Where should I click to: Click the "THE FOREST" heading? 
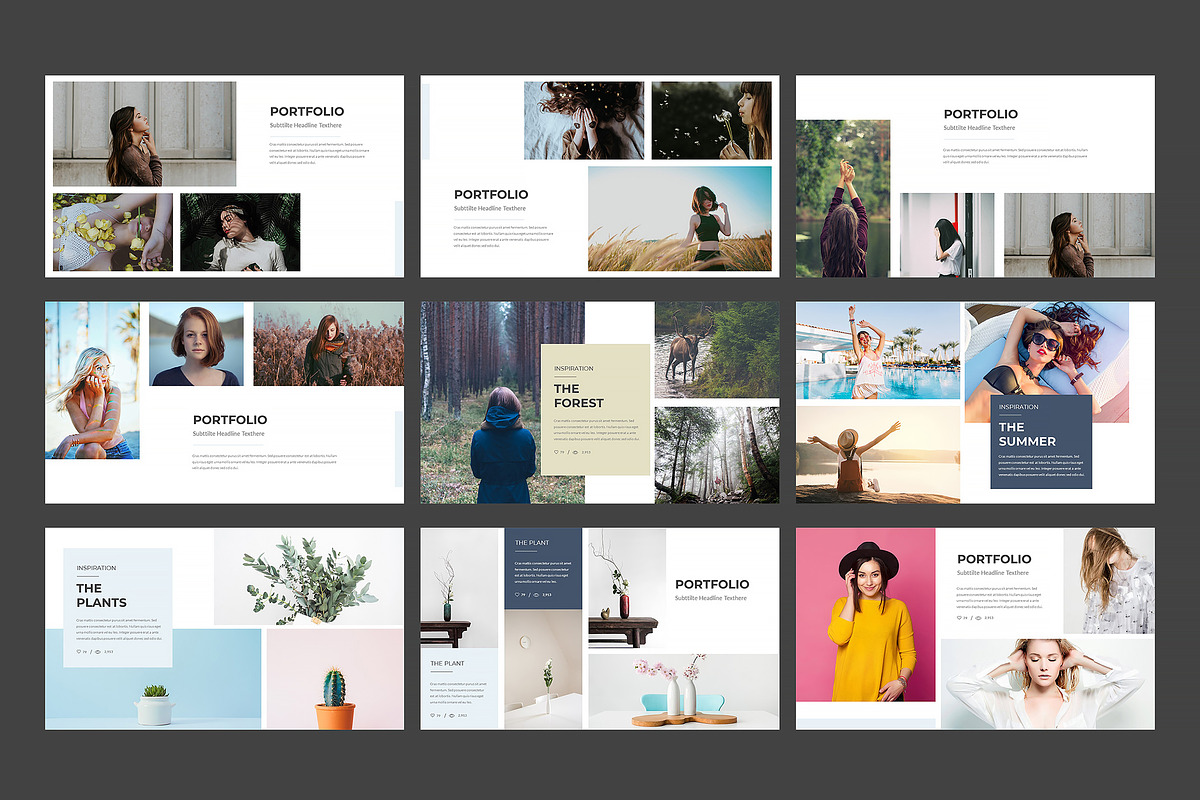click(579, 396)
